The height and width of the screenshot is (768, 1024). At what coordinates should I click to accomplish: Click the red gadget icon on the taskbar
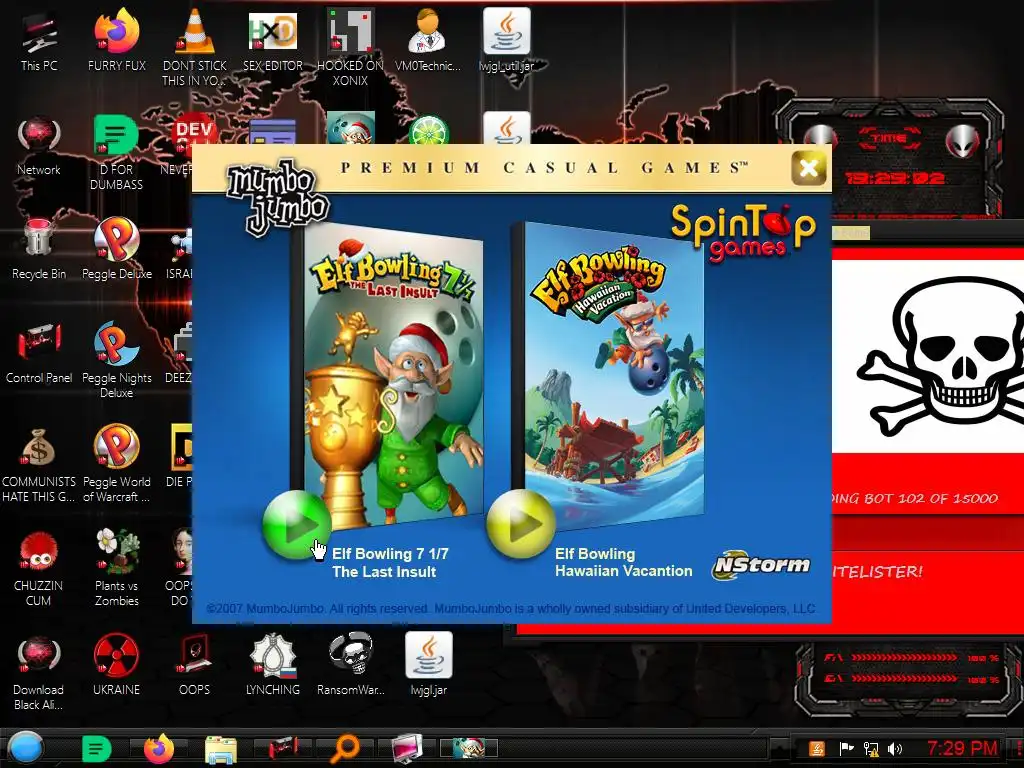(283, 748)
